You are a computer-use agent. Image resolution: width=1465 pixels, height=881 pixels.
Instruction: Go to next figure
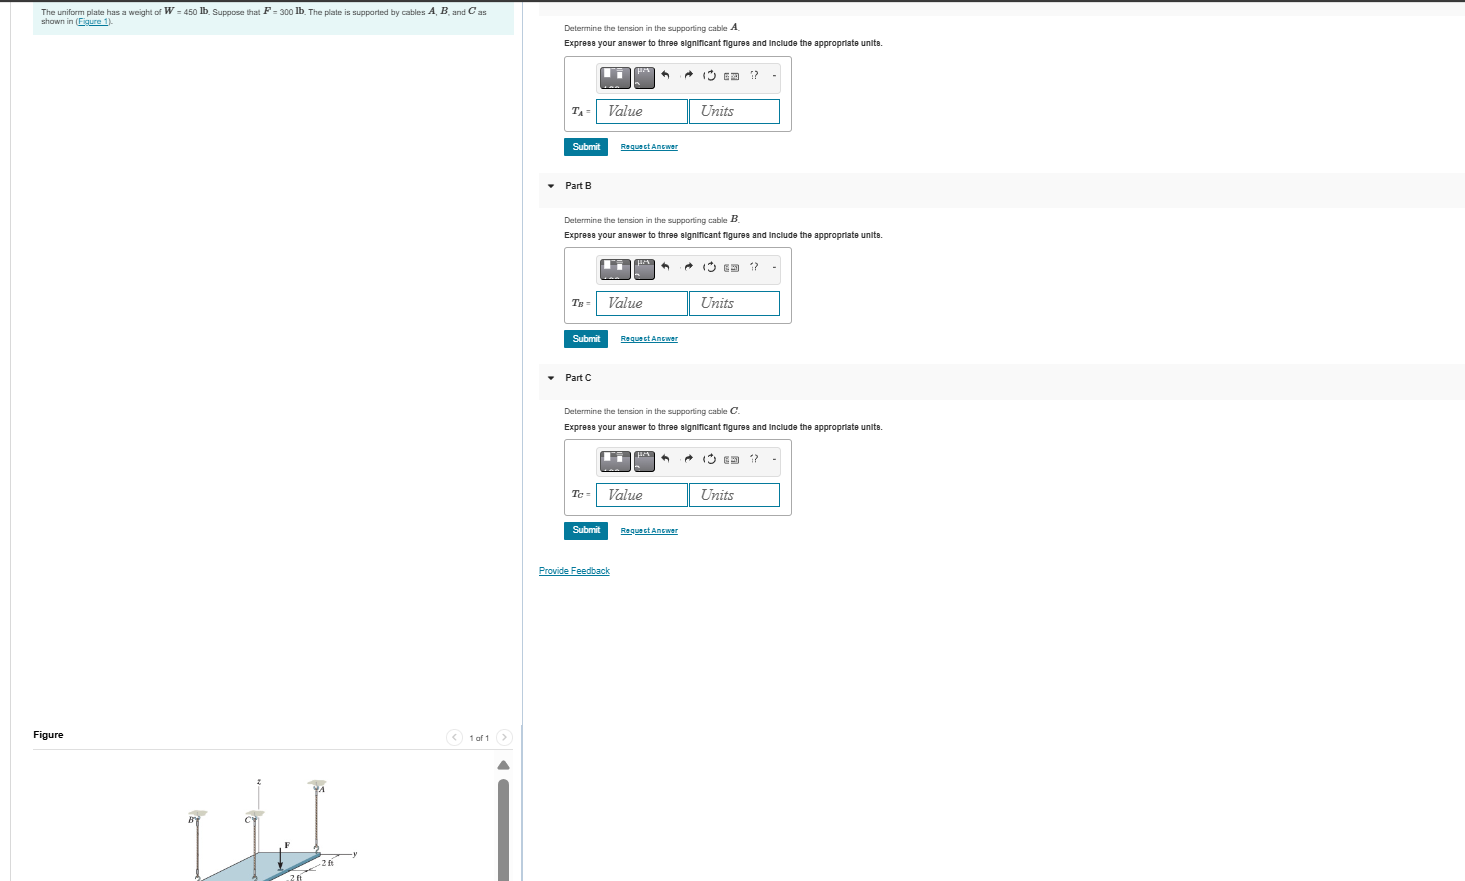pyautogui.click(x=504, y=737)
